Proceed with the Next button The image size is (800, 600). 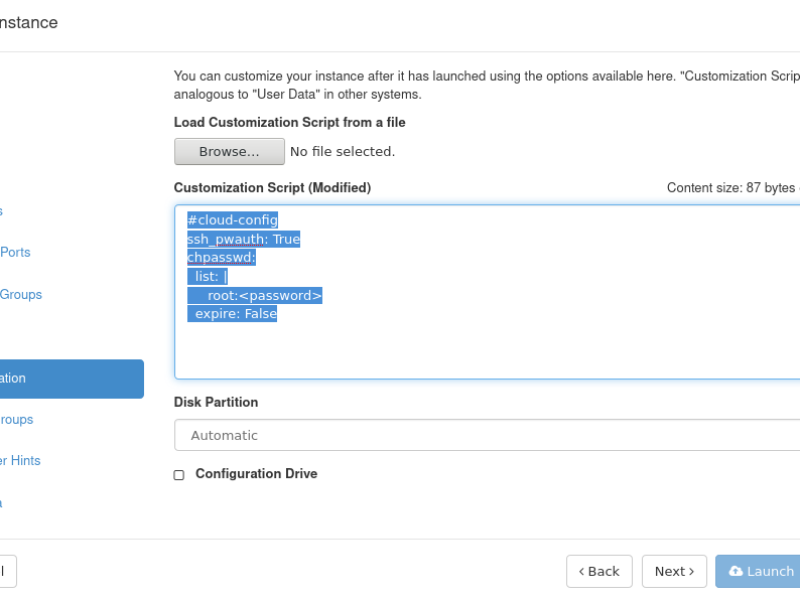(x=674, y=571)
